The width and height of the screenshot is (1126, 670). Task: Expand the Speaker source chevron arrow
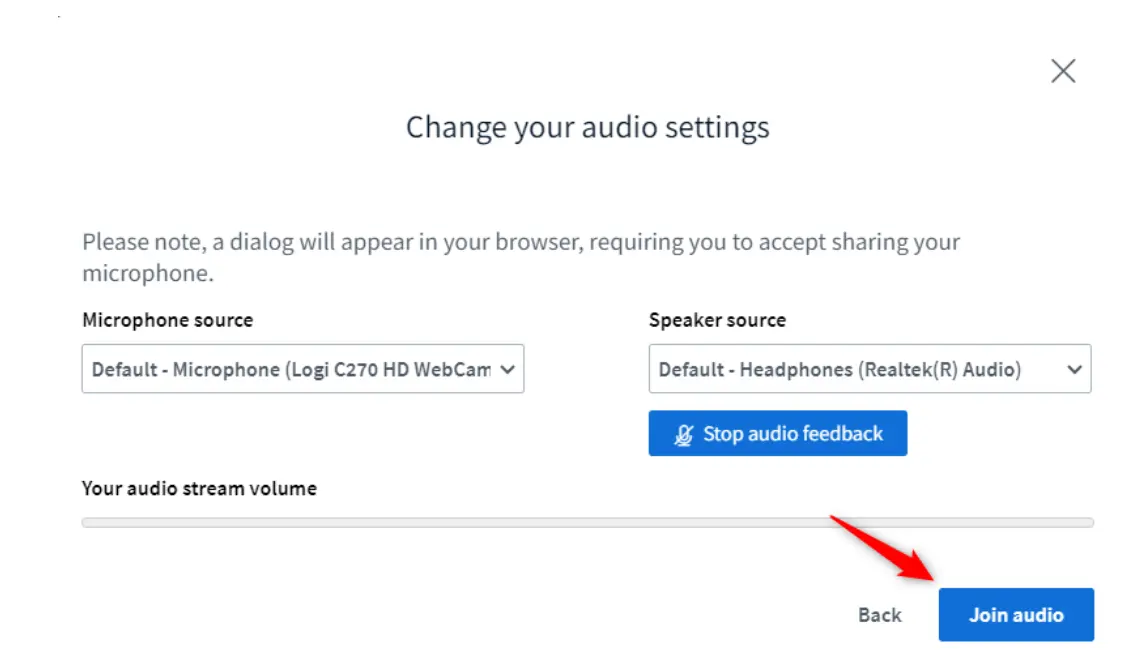pos(1074,369)
